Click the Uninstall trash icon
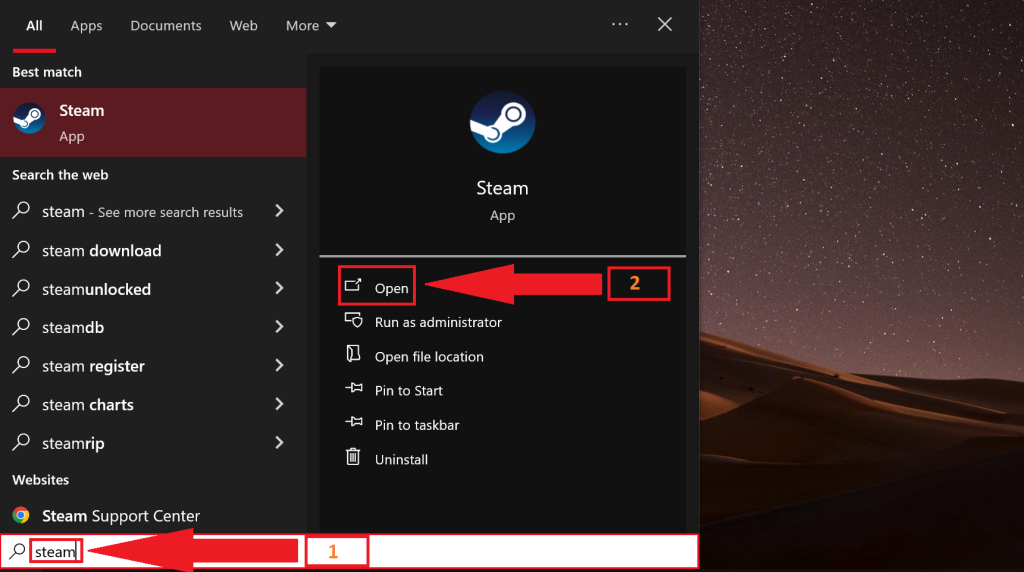 point(353,456)
